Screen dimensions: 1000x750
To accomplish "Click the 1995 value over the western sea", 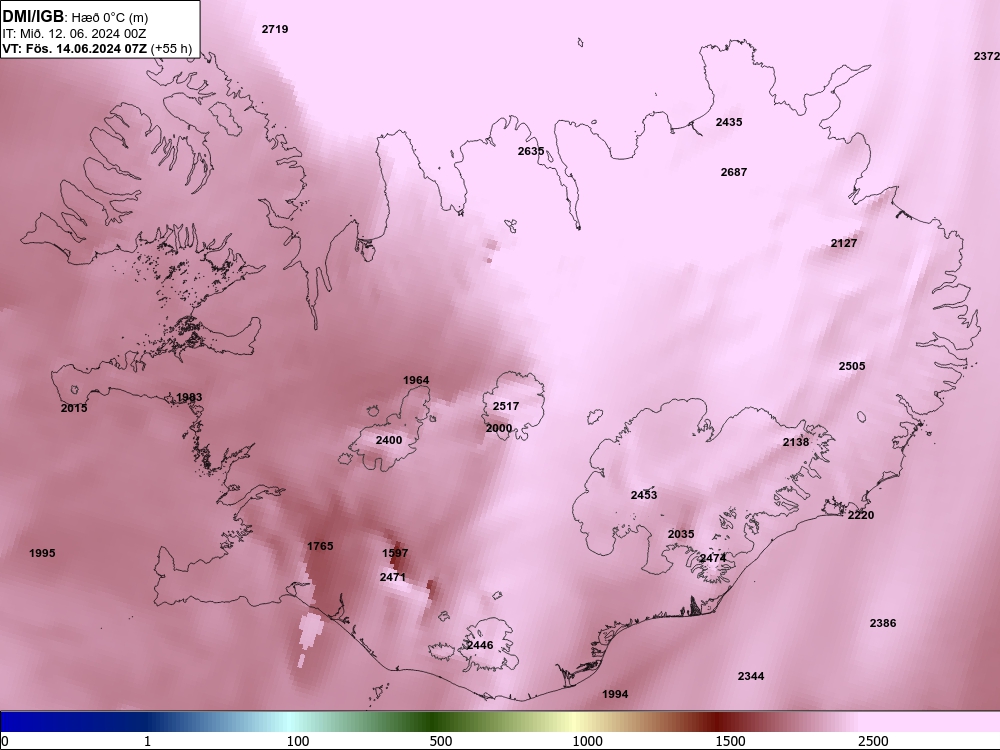I will [42, 553].
